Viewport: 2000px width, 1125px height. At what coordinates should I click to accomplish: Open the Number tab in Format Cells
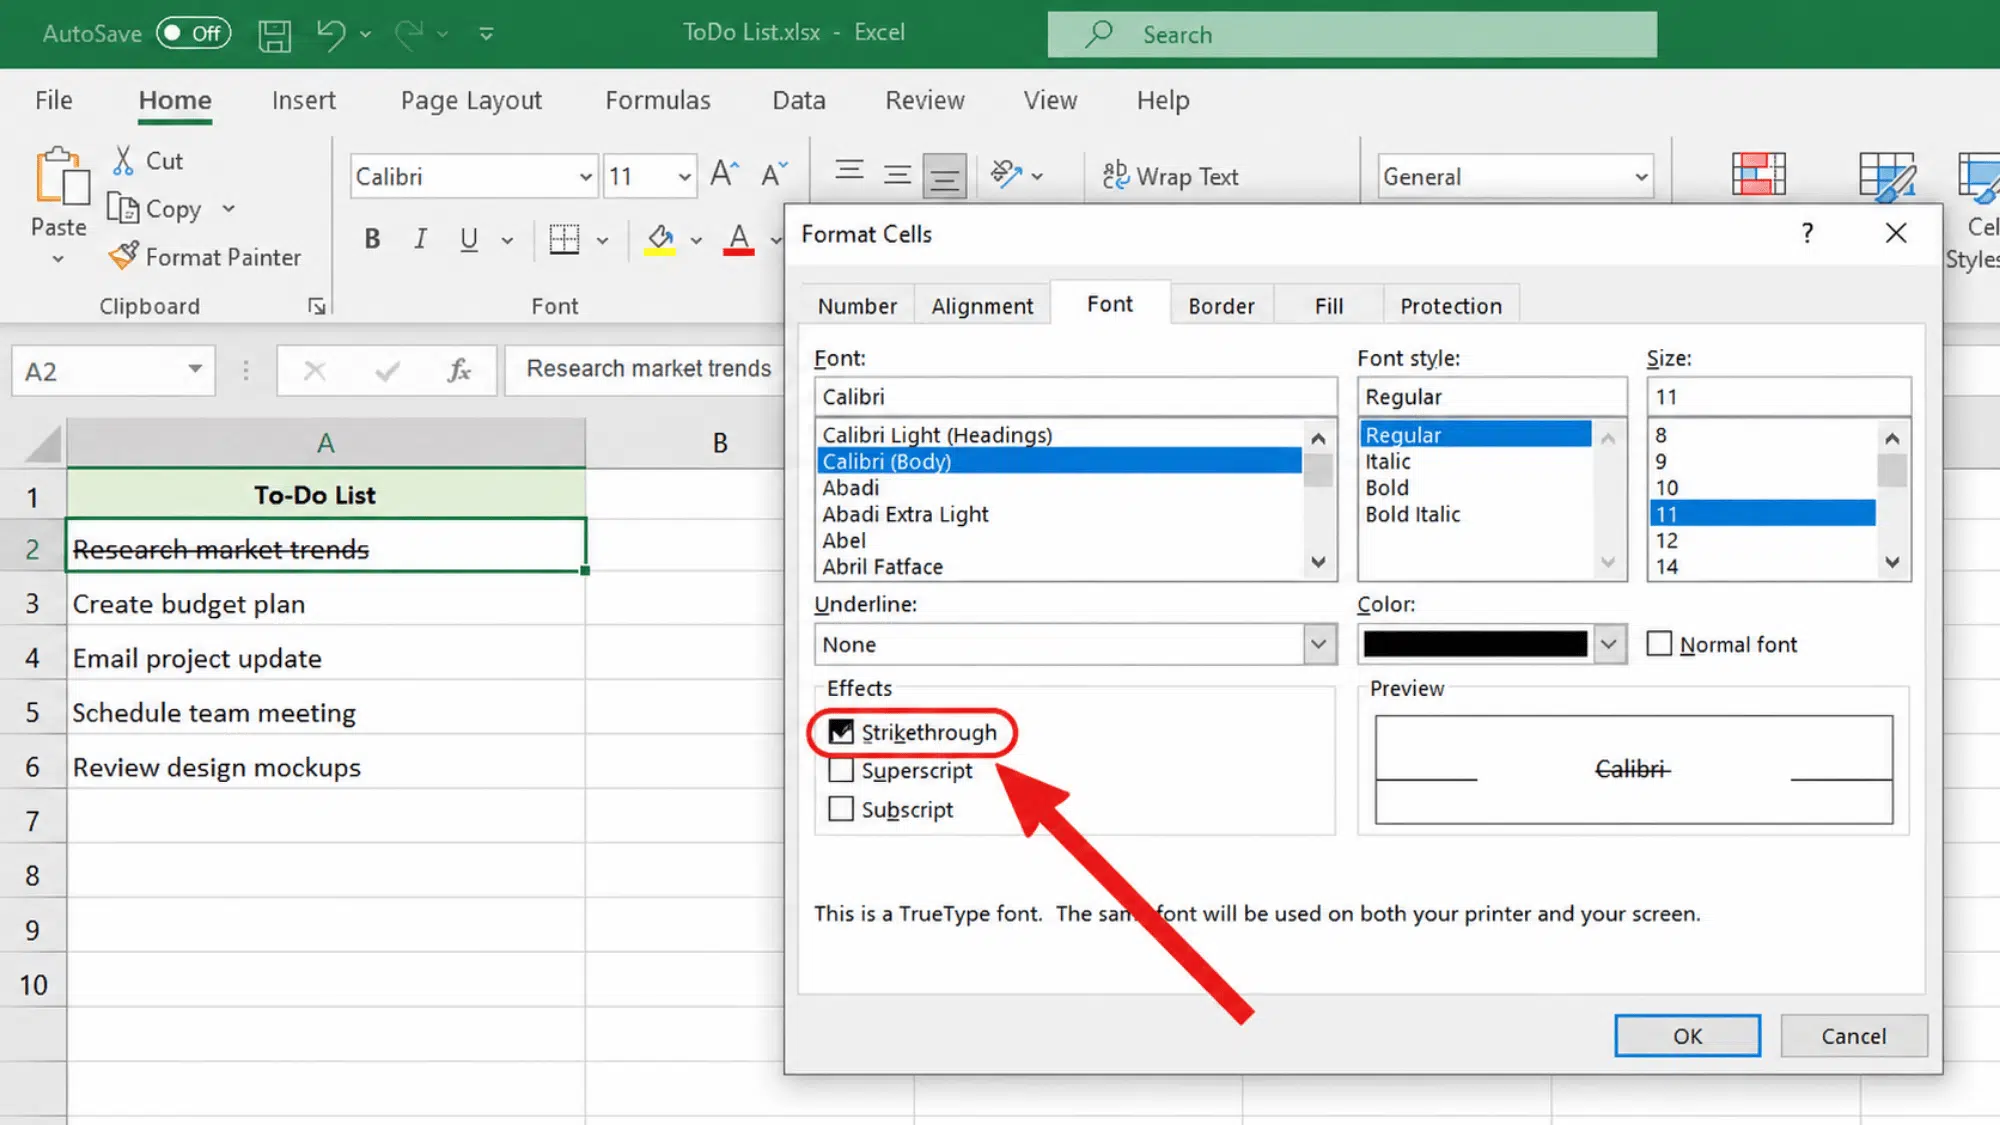click(x=857, y=306)
